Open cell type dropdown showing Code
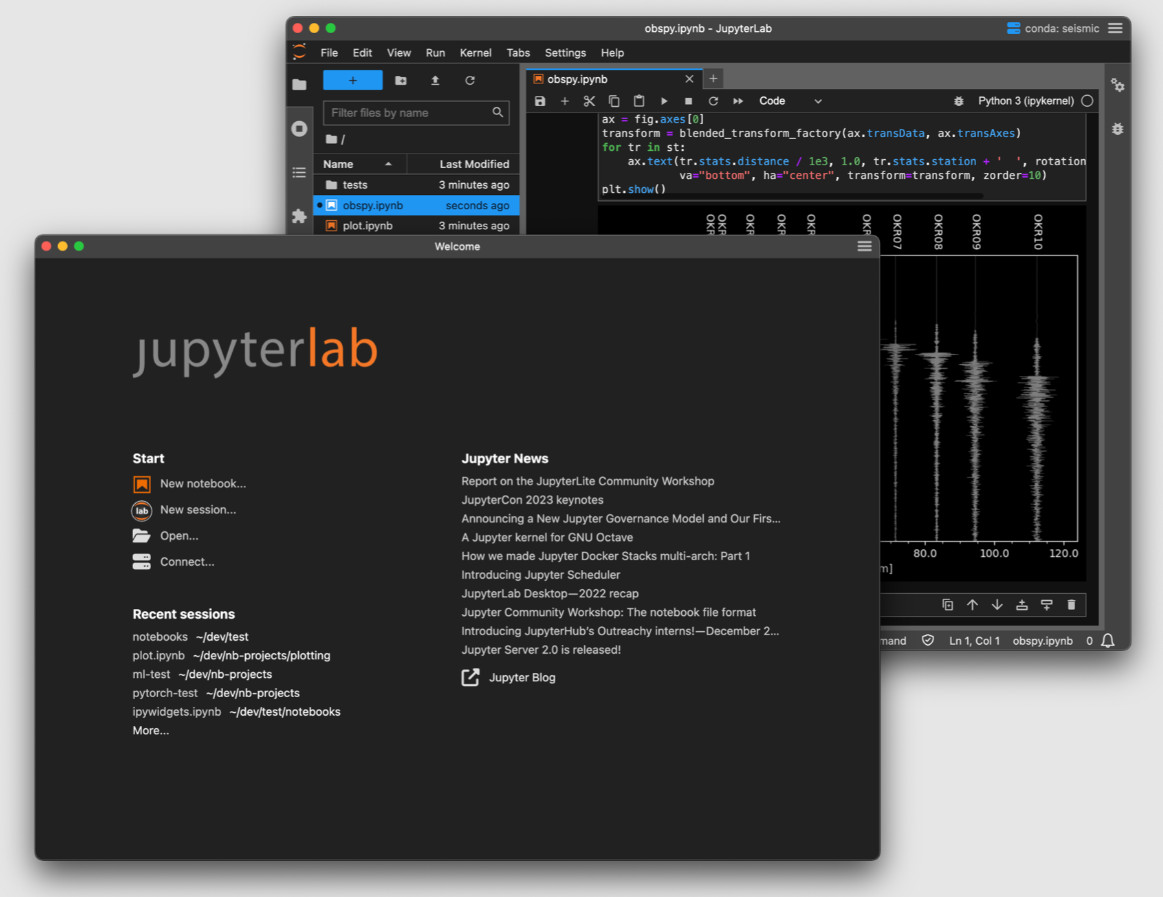This screenshot has height=897, width=1163. [x=790, y=101]
